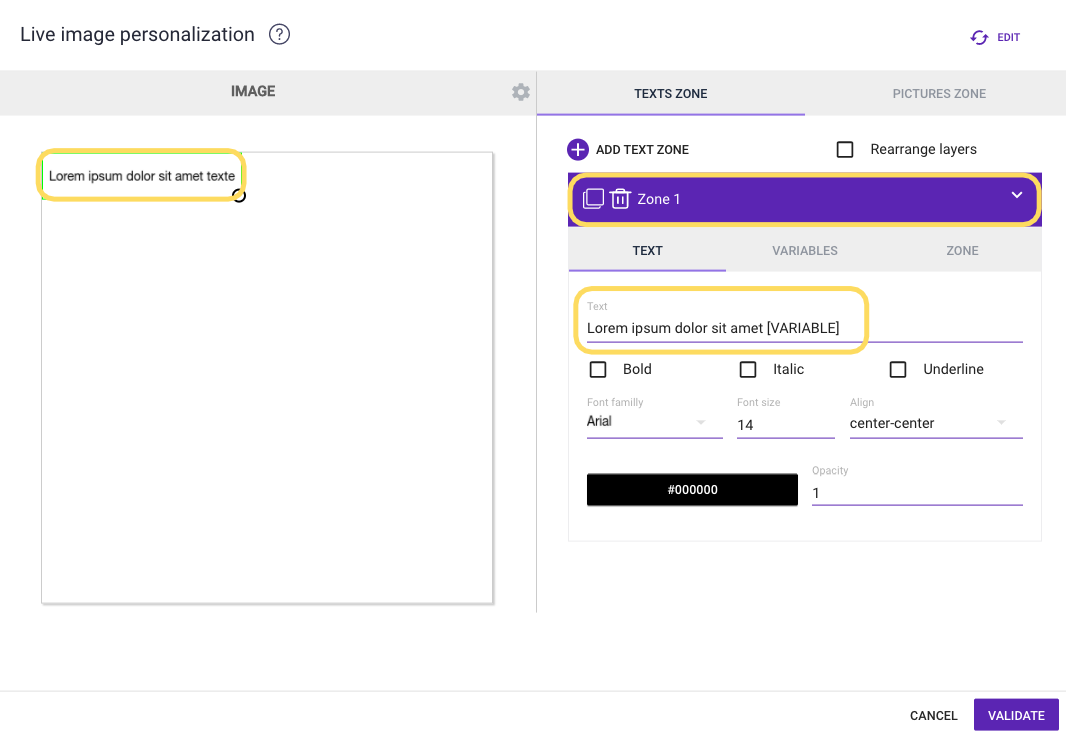Click the Edit refresh arrows icon
This screenshot has height=737, width=1066.
[x=979, y=38]
